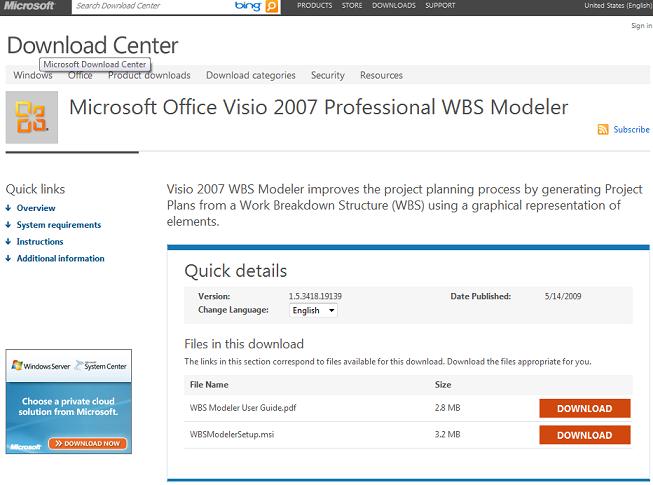Click Download Now on cloud ad
Image resolution: width=653 pixels, height=485 pixels.
(89, 443)
